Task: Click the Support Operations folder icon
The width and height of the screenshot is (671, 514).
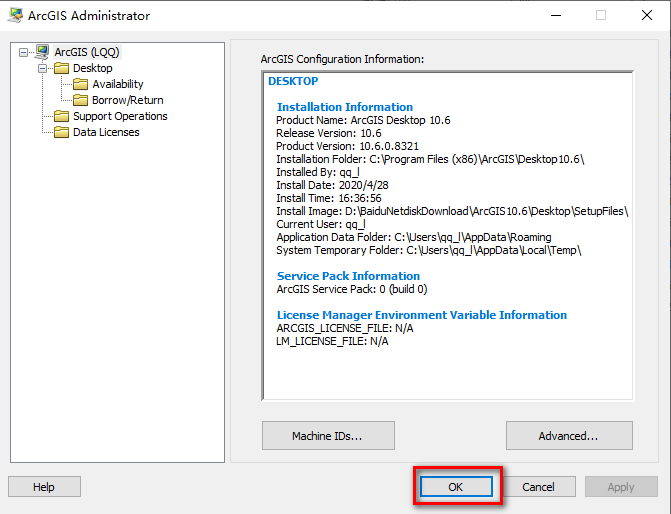Action: point(61,116)
